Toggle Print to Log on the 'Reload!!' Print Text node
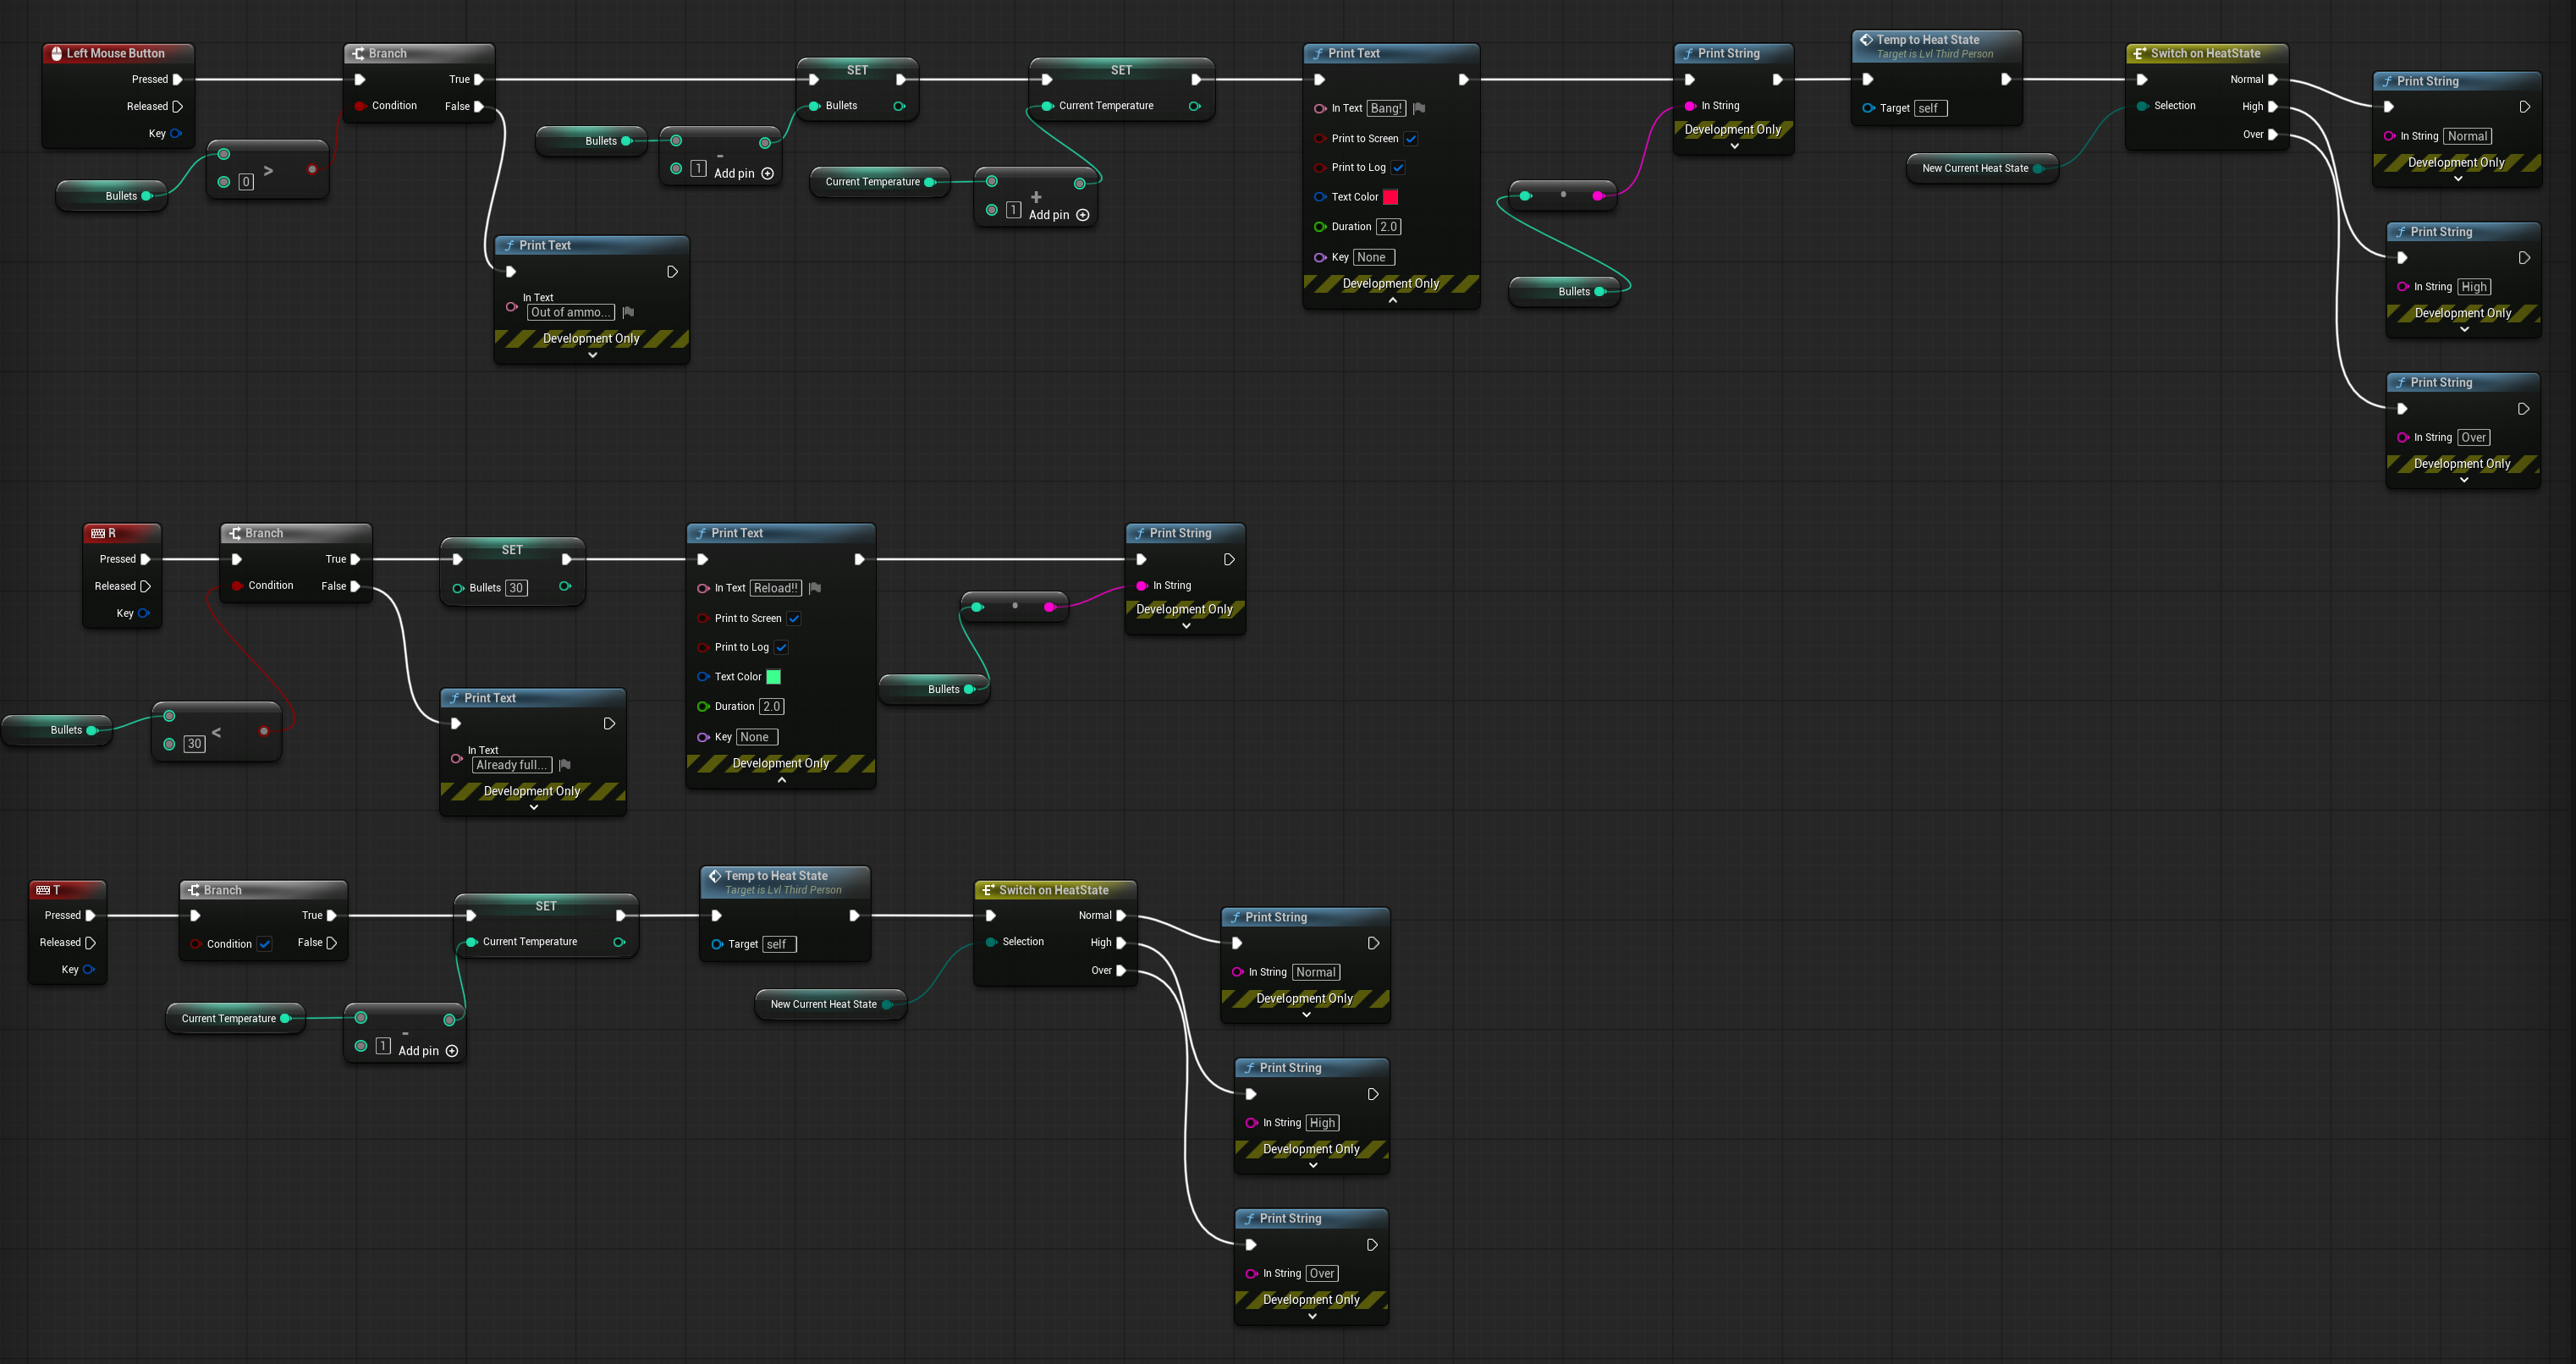2576x1364 pixels. [x=781, y=648]
